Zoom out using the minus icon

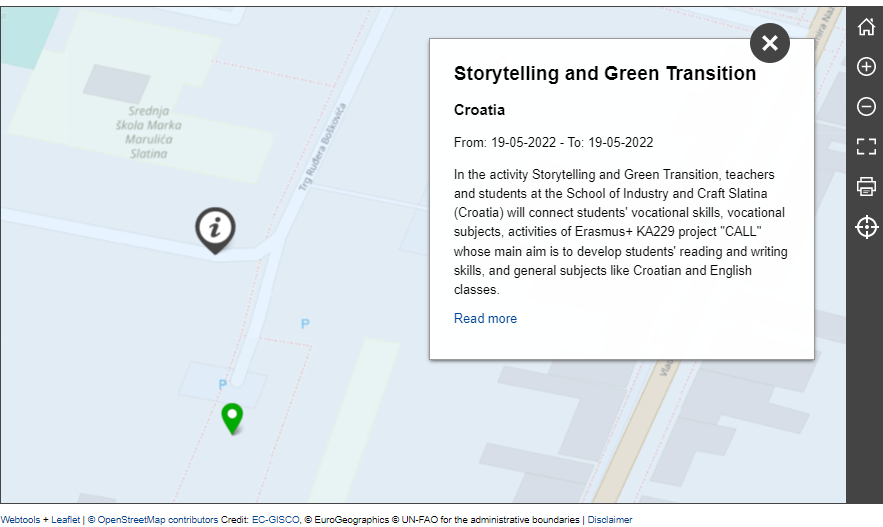[x=866, y=106]
